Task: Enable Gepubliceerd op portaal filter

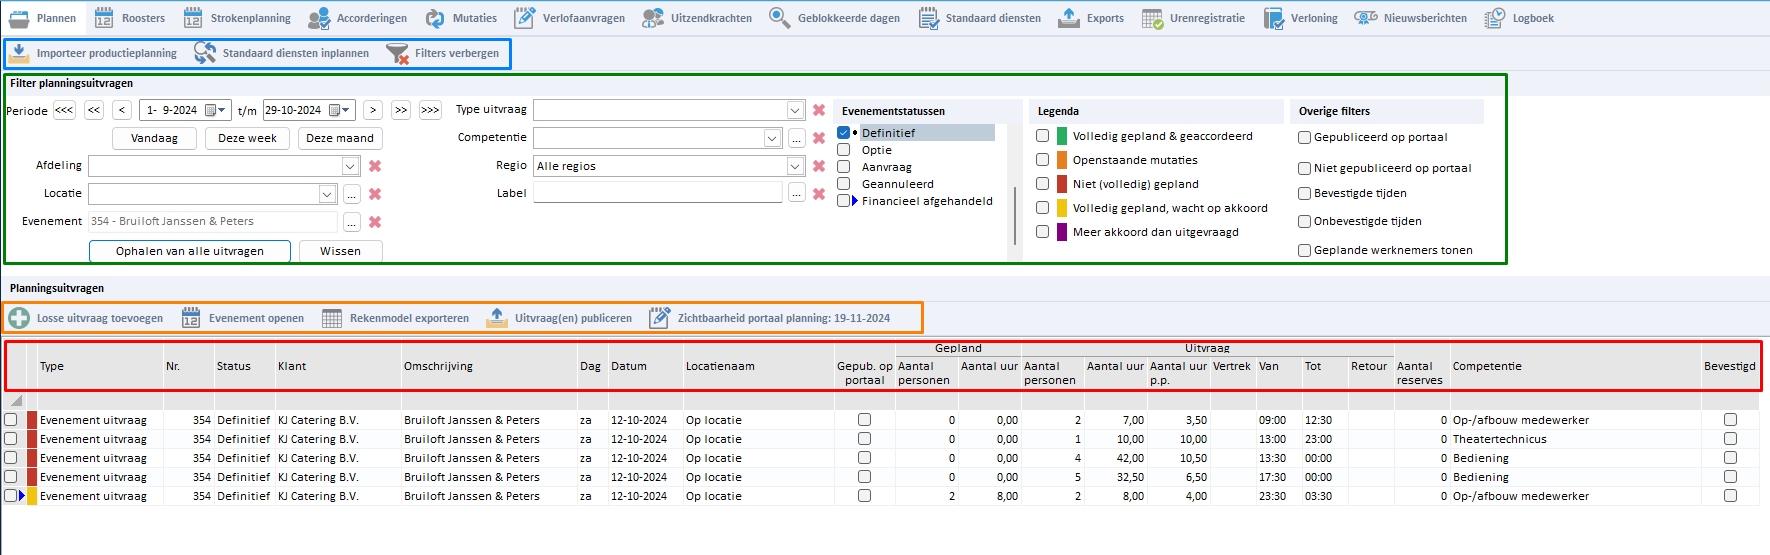Action: click(1305, 138)
